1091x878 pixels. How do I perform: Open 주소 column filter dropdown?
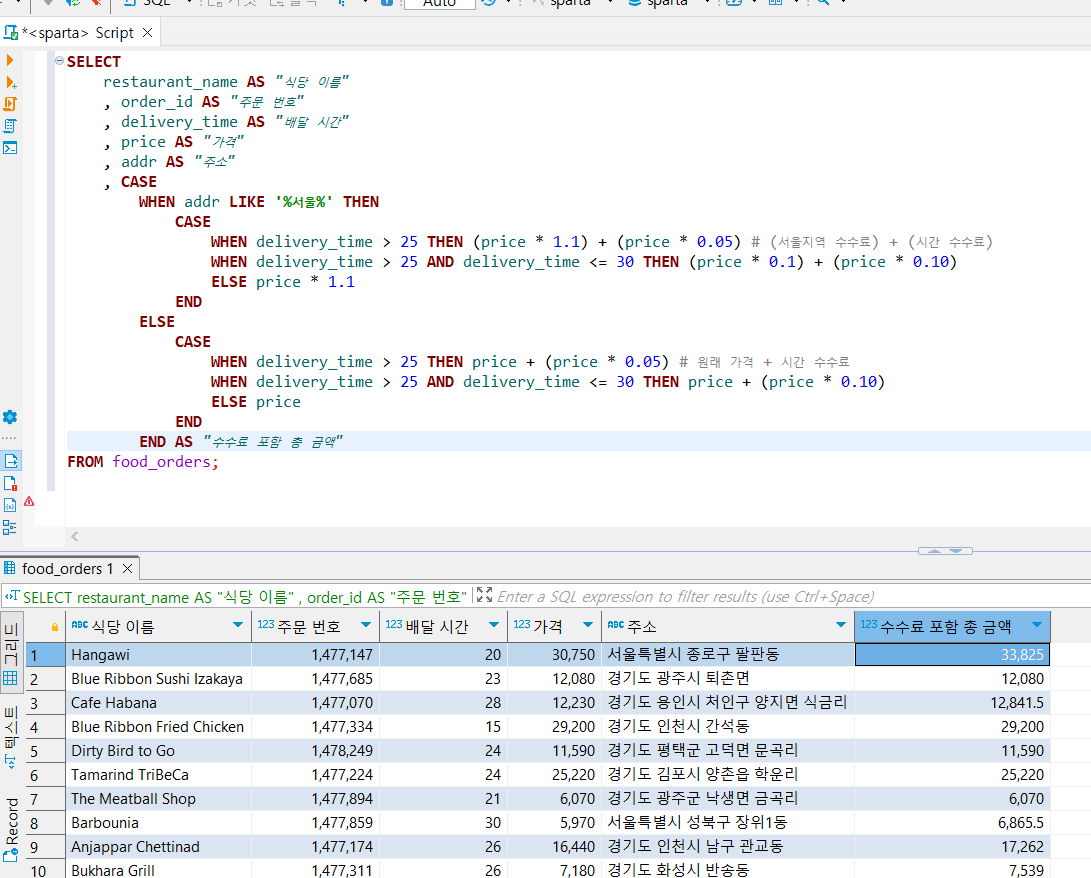tap(841, 625)
